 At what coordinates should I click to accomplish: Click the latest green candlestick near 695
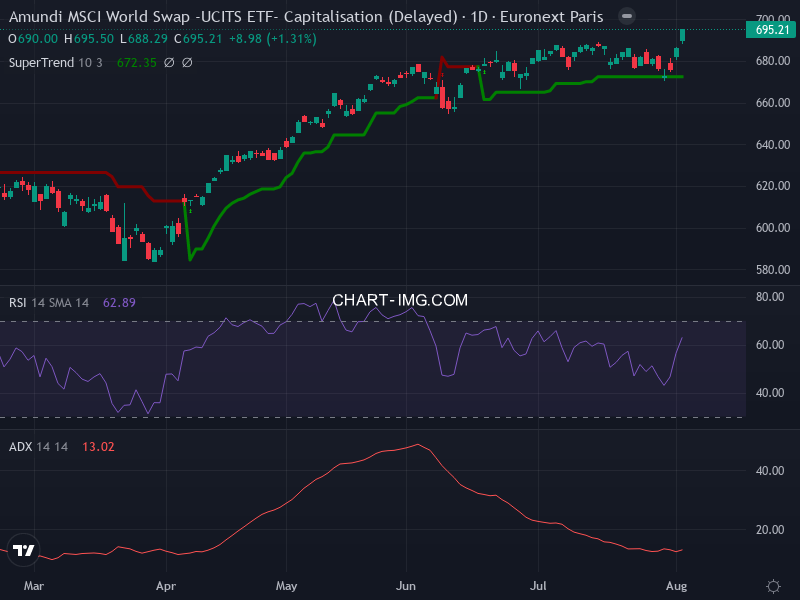[x=683, y=36]
